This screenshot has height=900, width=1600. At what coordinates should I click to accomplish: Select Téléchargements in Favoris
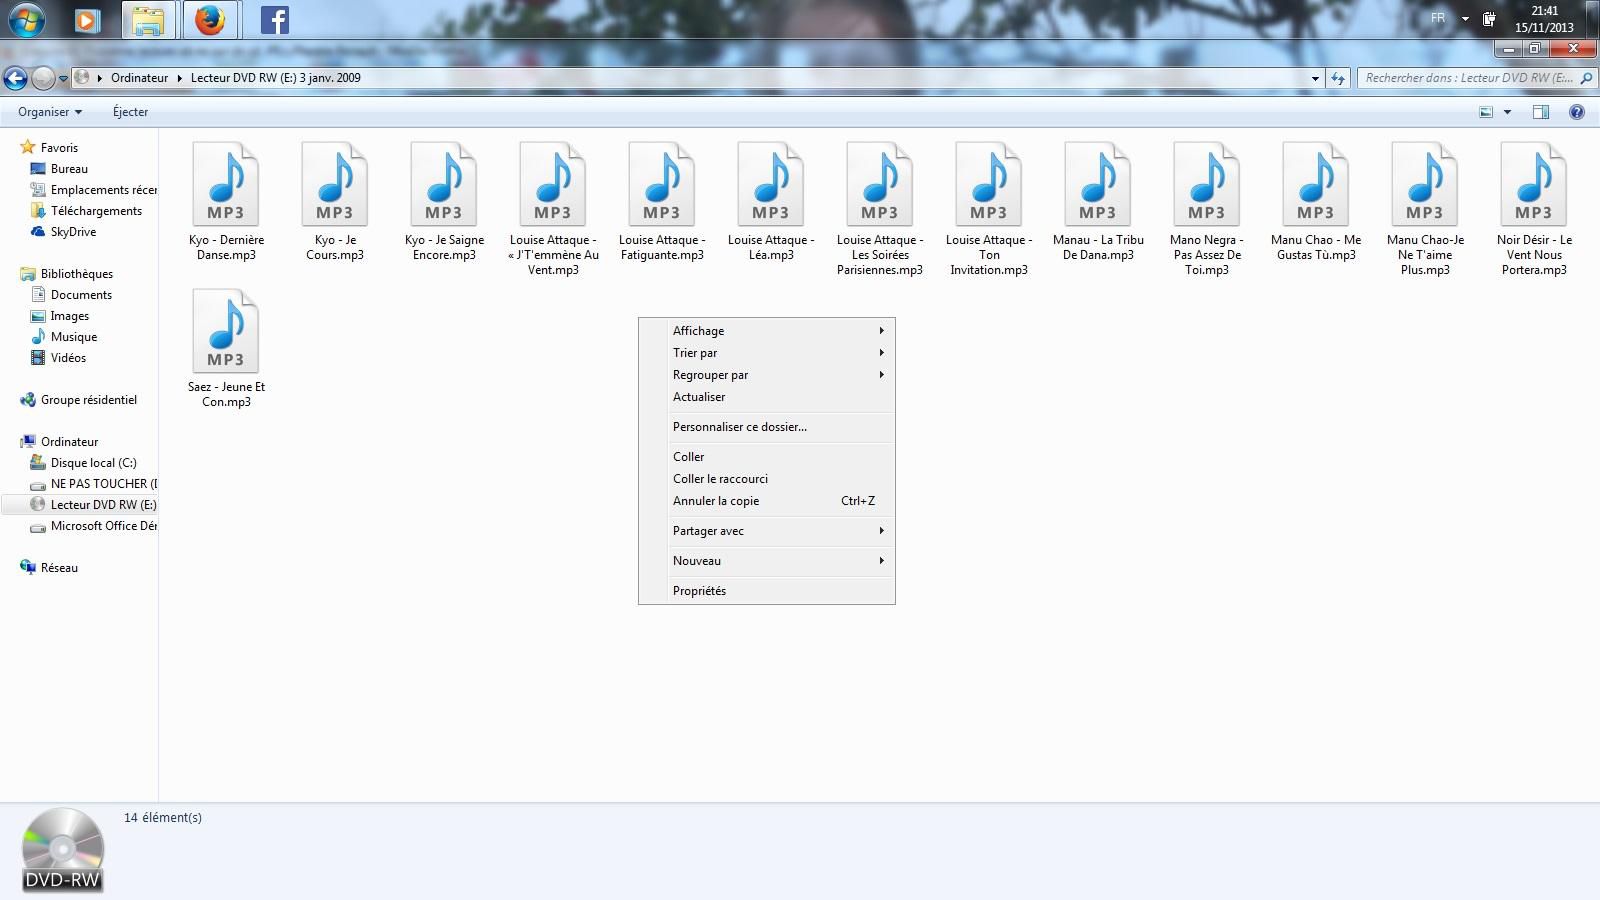coord(96,211)
